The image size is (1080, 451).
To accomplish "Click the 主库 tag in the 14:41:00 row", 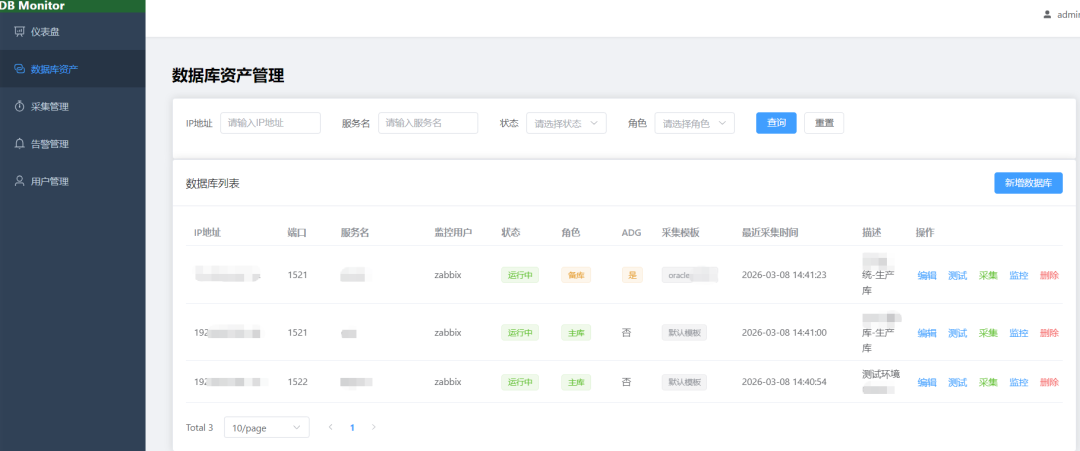I will [576, 333].
